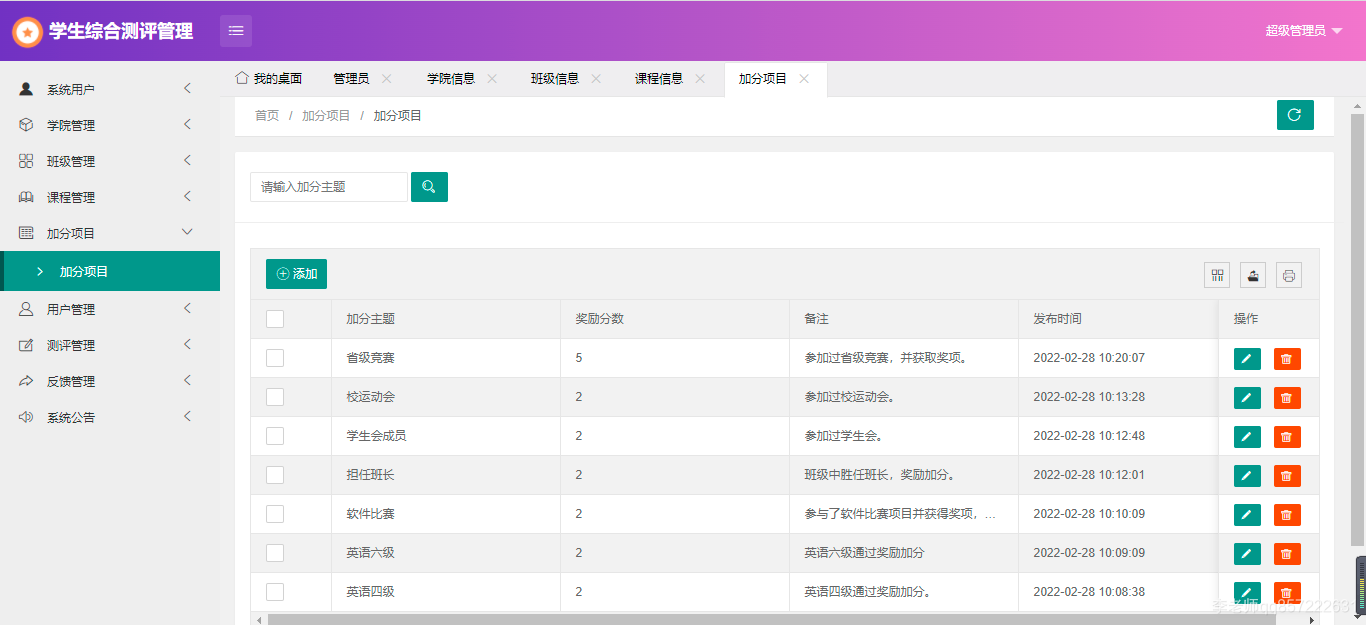
Task: Close the 管理员 tab
Action: pos(387,79)
